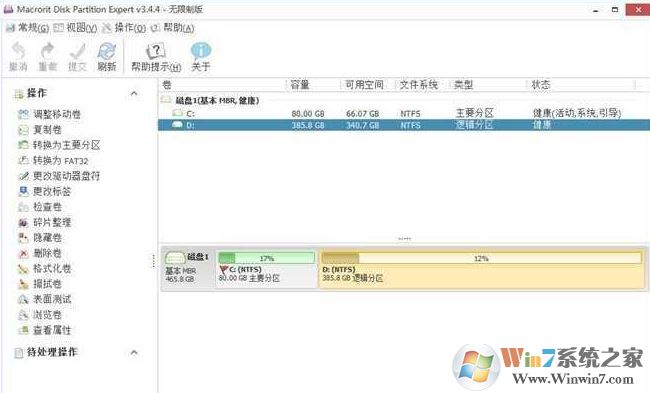Image resolution: width=650 pixels, height=393 pixels.
Task: Select 调整移动卷 operation in sidebar
Action: [50, 114]
